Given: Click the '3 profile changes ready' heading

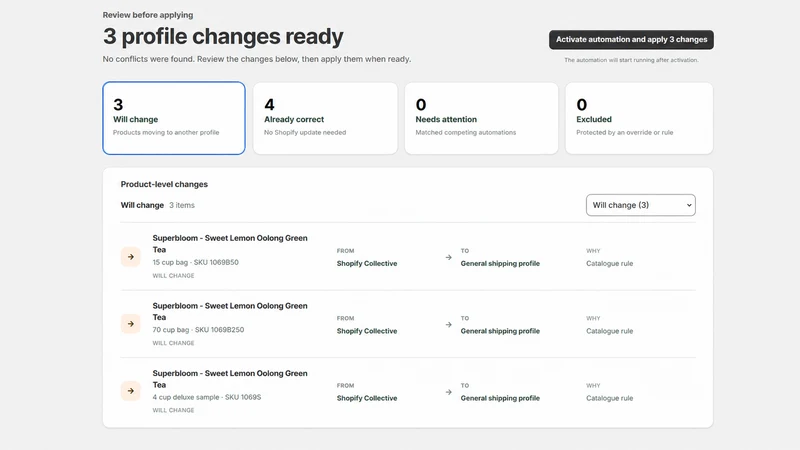Looking at the screenshot, I should (x=223, y=36).
